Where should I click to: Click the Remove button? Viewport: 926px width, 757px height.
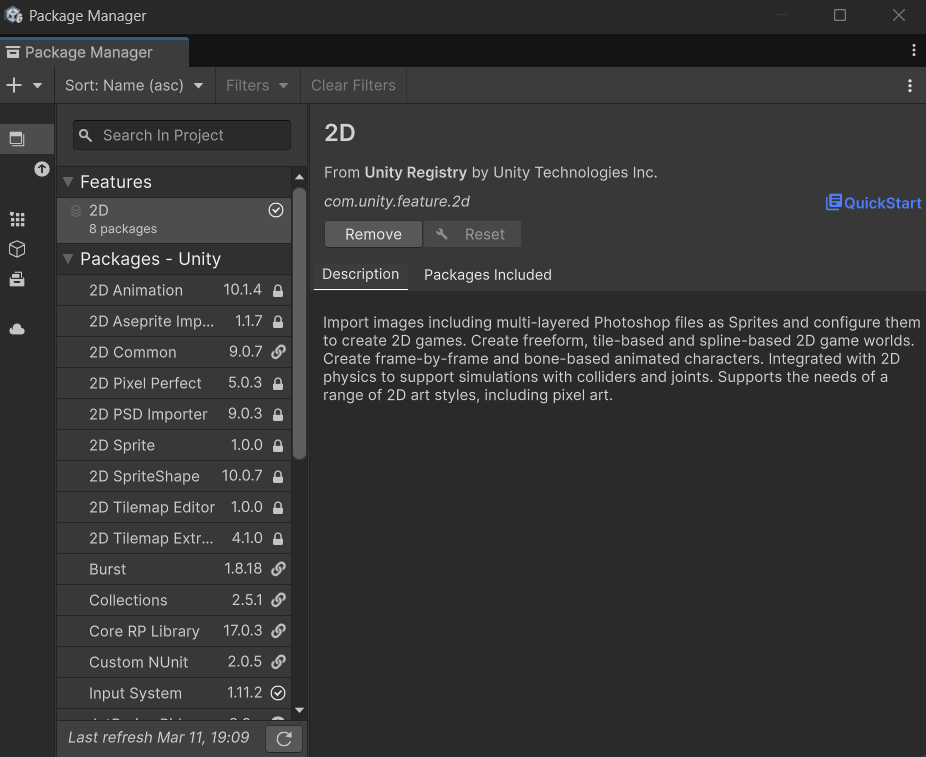pos(373,234)
